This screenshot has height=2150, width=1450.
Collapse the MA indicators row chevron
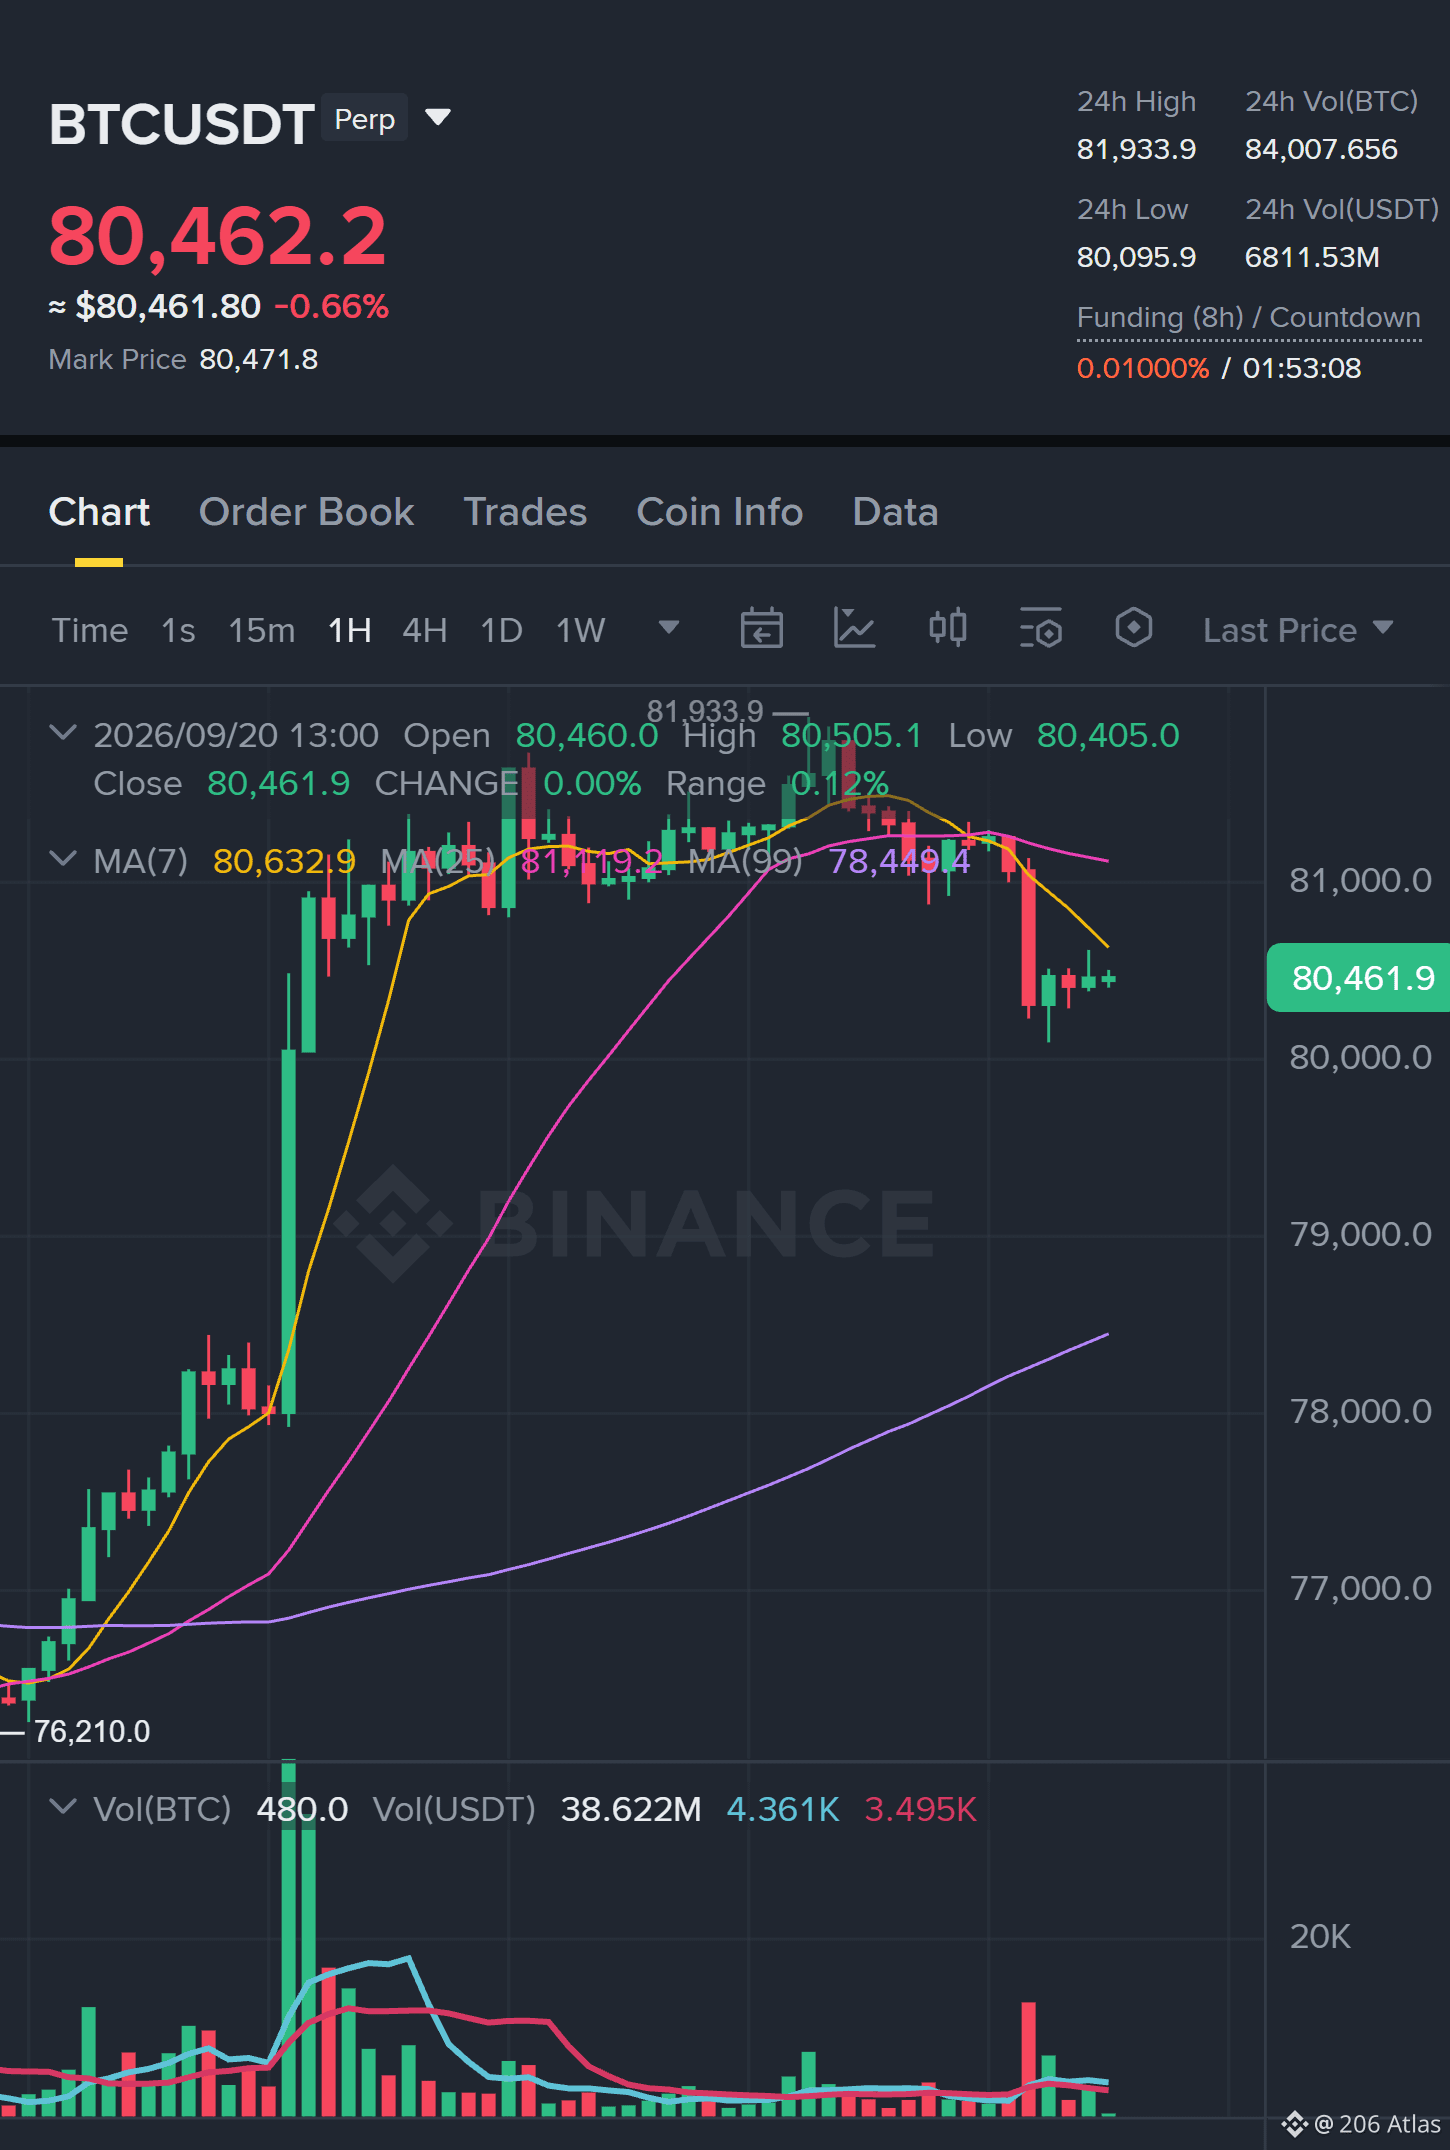[63, 859]
